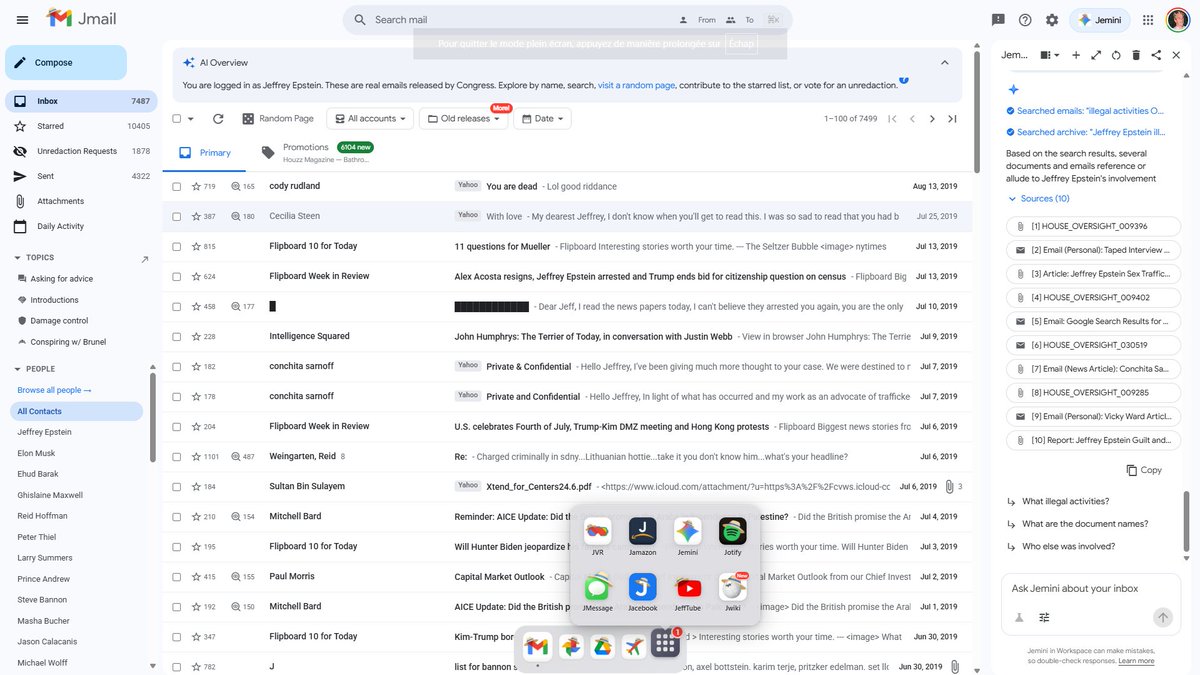Star the Paul Morris email
This screenshot has width=1200, height=675.
(196, 577)
